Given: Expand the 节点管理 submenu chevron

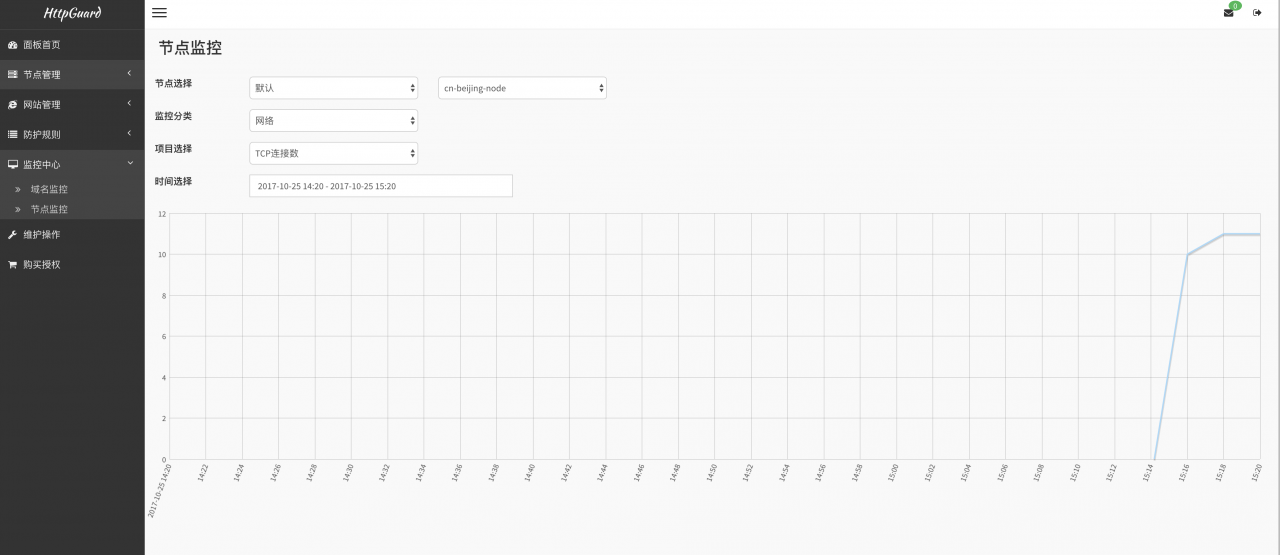Looking at the screenshot, I should click(x=130, y=74).
